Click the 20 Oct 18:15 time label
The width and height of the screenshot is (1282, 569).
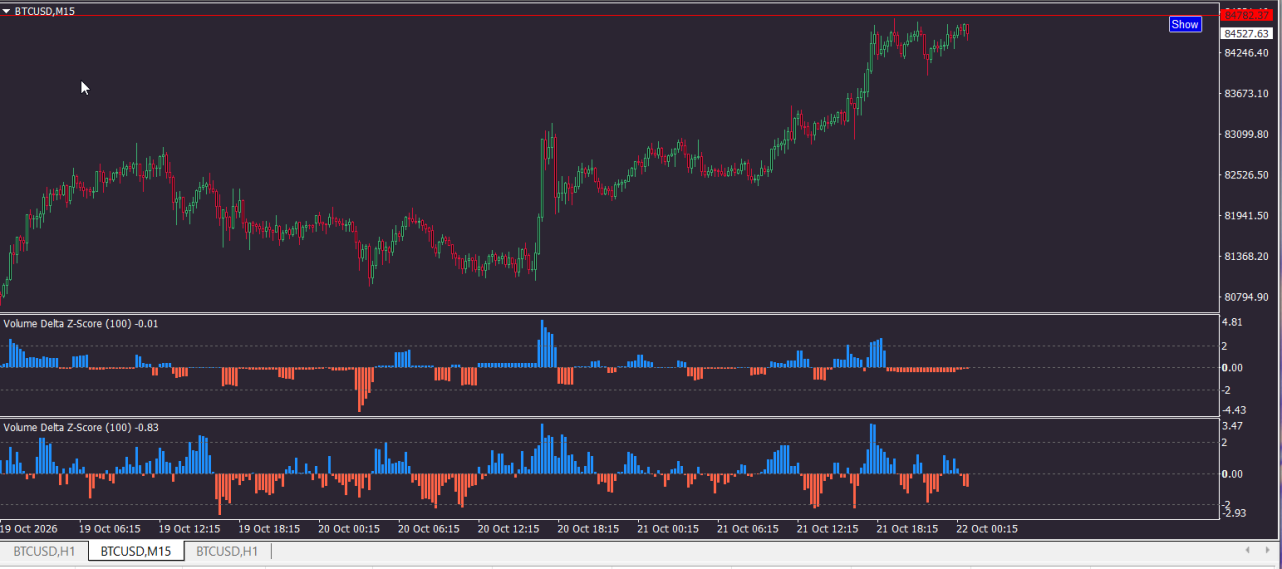point(589,528)
